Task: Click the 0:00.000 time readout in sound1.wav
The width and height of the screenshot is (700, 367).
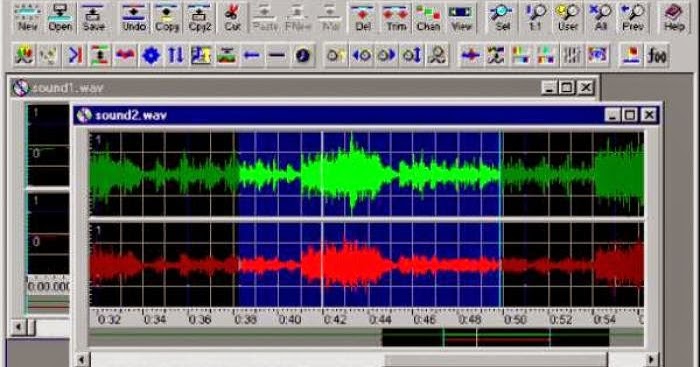Action: (49, 286)
